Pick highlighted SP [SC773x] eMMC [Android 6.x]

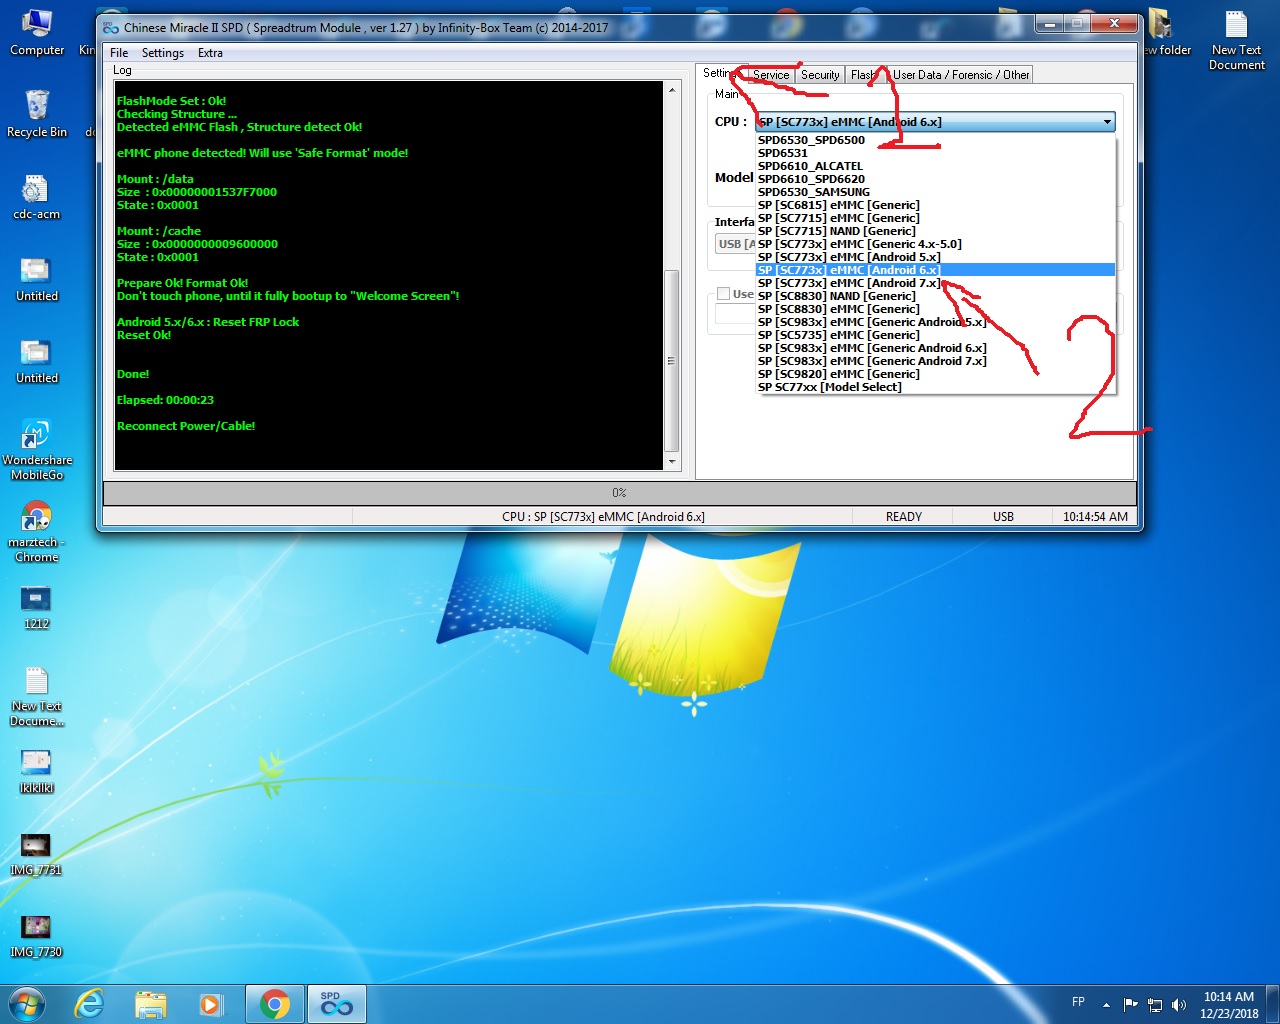click(935, 270)
